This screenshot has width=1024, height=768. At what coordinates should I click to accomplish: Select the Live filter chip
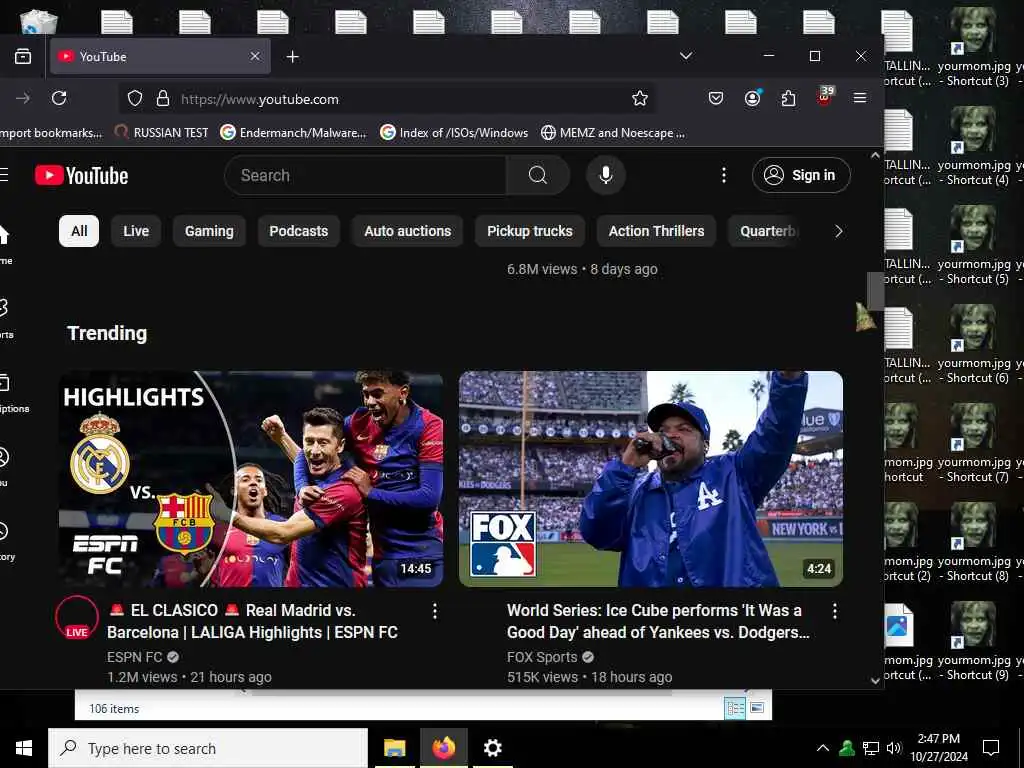pyautogui.click(x=136, y=231)
